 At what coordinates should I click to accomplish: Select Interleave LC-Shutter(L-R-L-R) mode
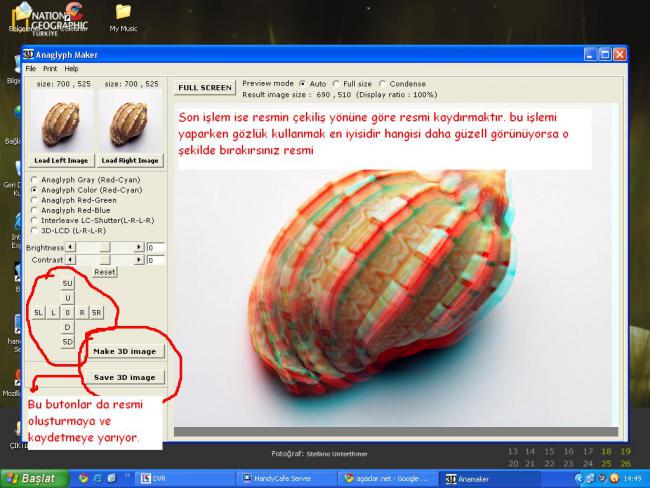tap(34, 221)
